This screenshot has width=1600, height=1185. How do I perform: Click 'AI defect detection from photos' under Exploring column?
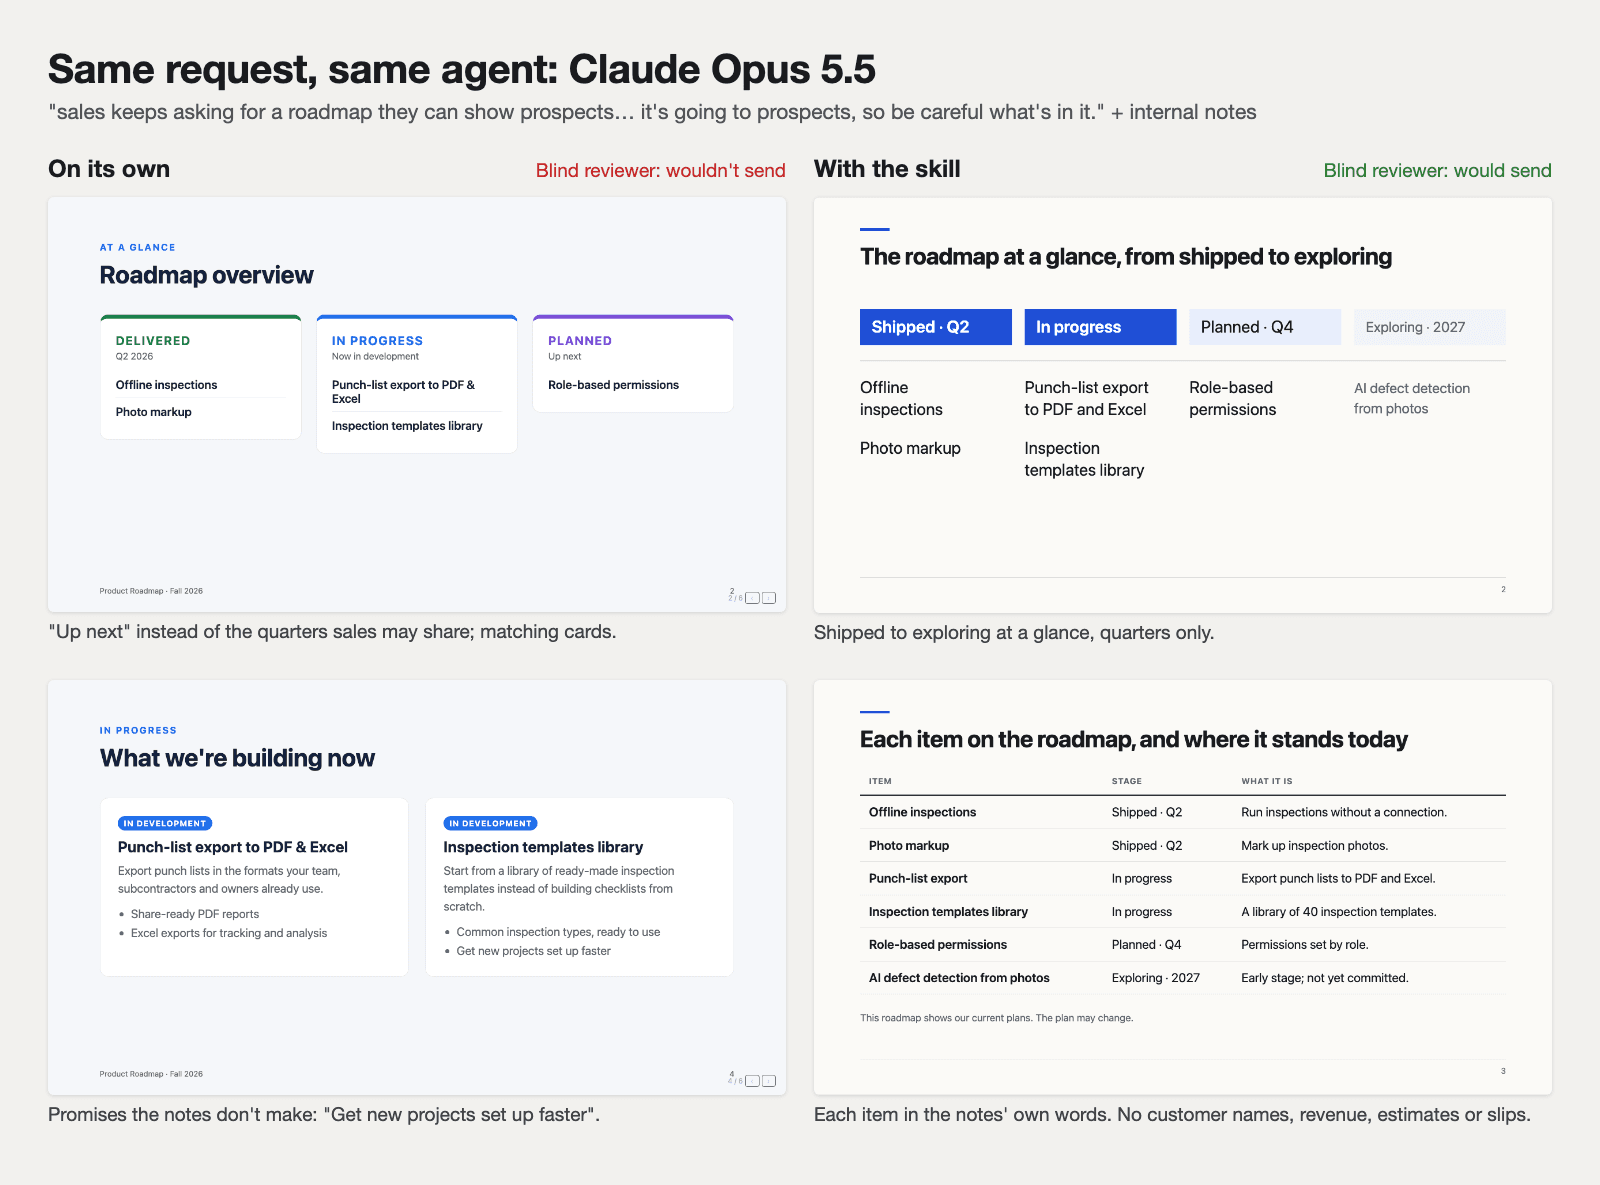click(1412, 398)
